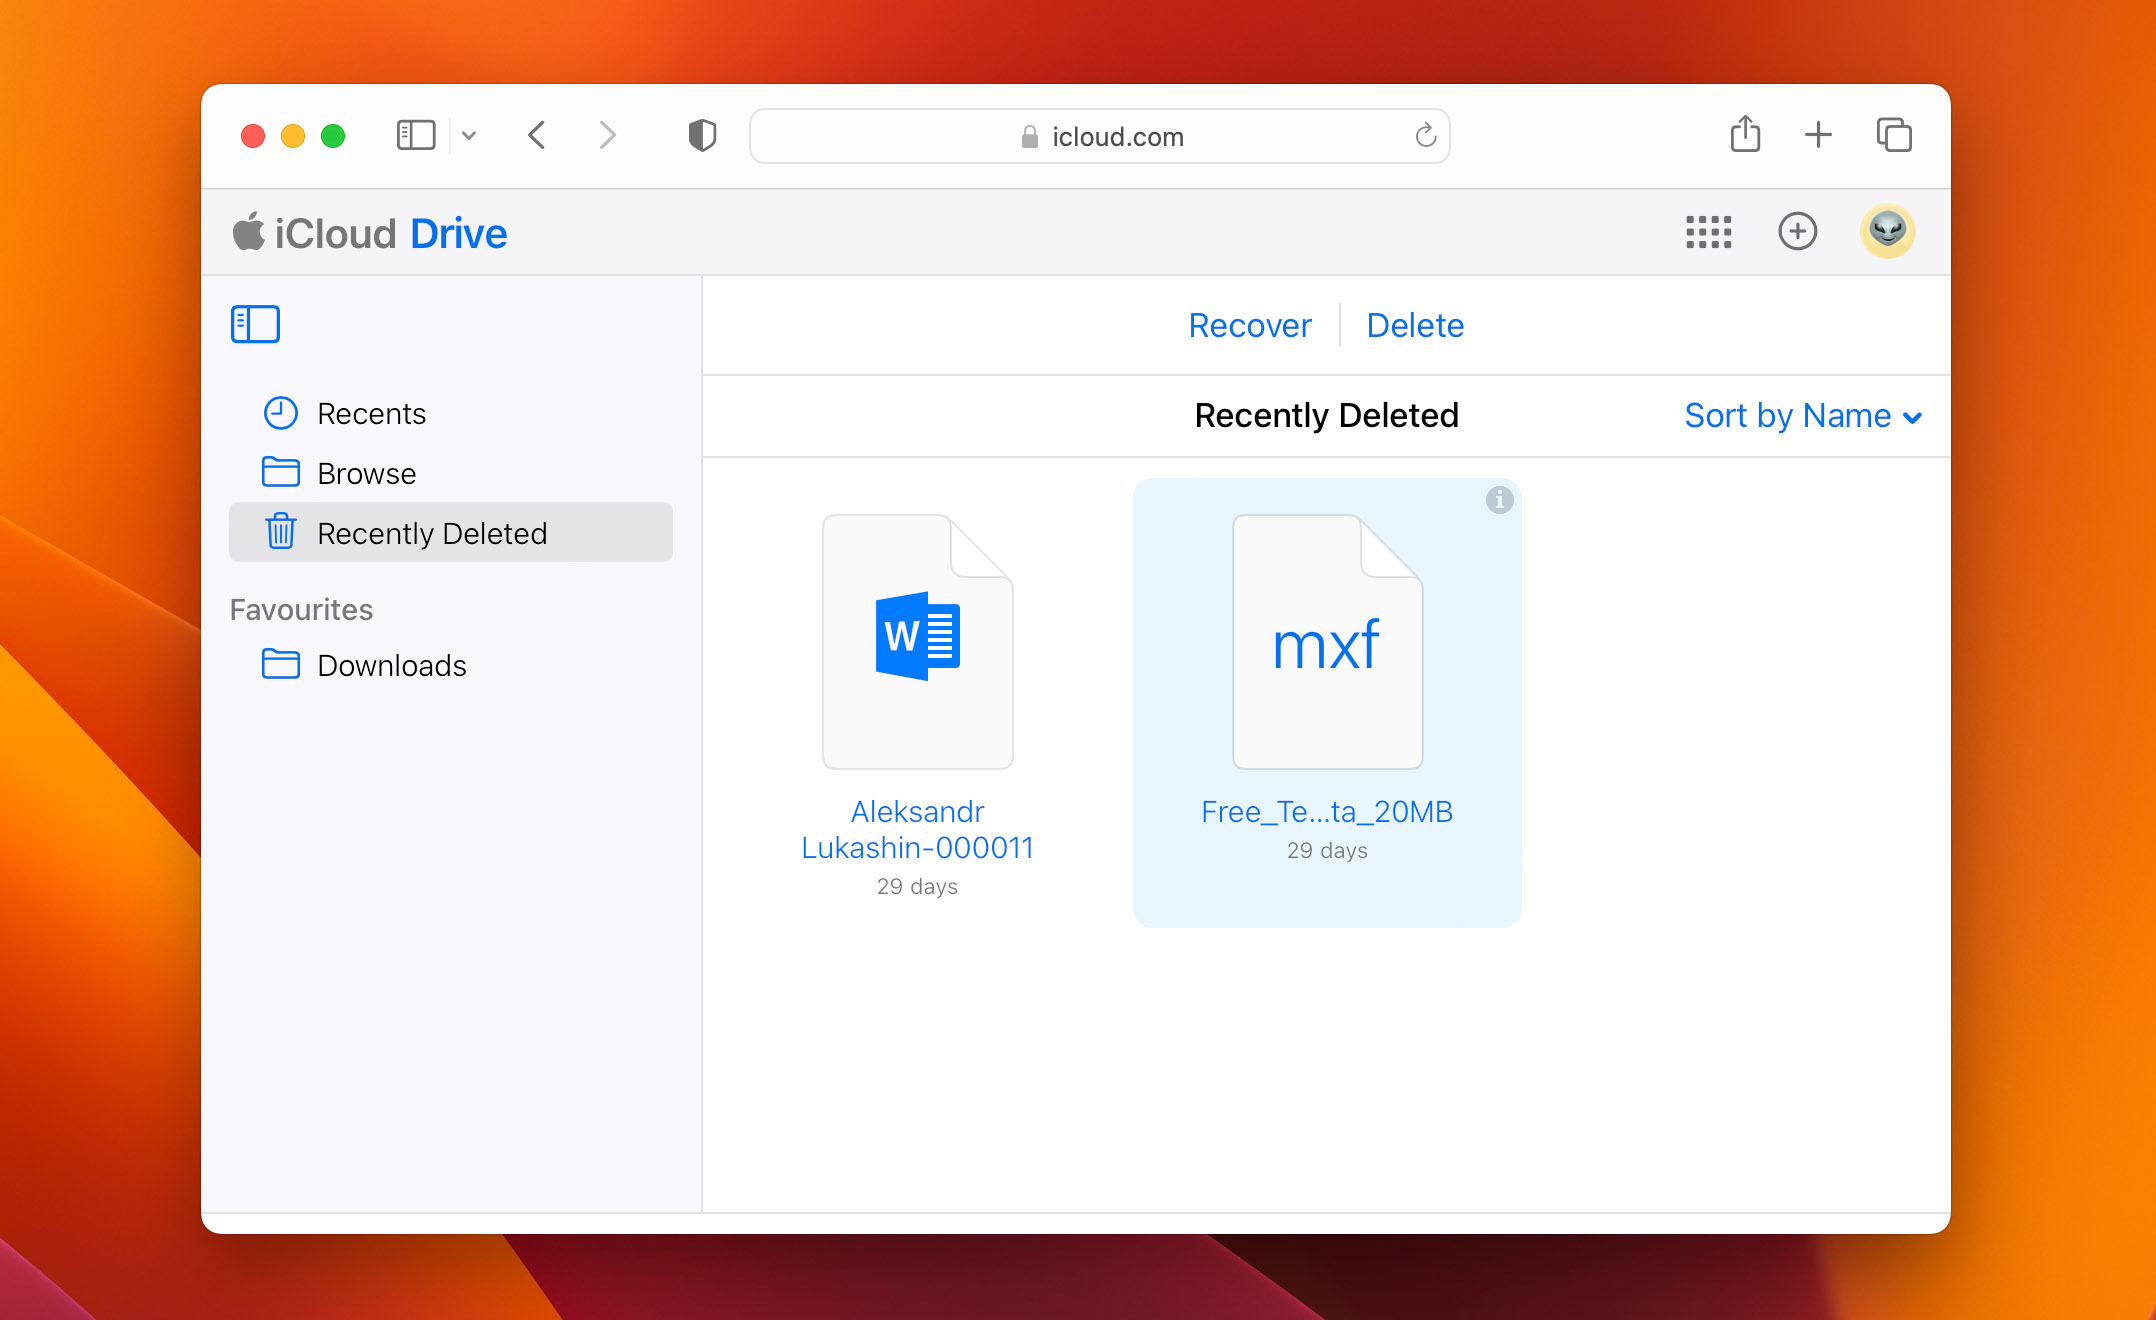The height and width of the screenshot is (1320, 2156).
Task: Open the privacy report shield icon
Action: coord(703,135)
